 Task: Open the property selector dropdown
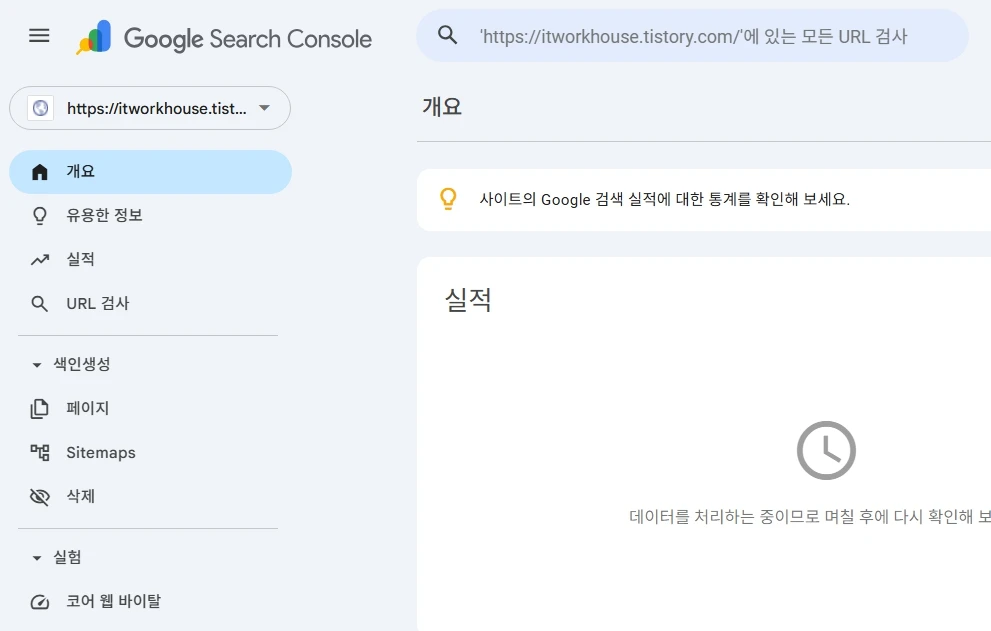tap(150, 108)
